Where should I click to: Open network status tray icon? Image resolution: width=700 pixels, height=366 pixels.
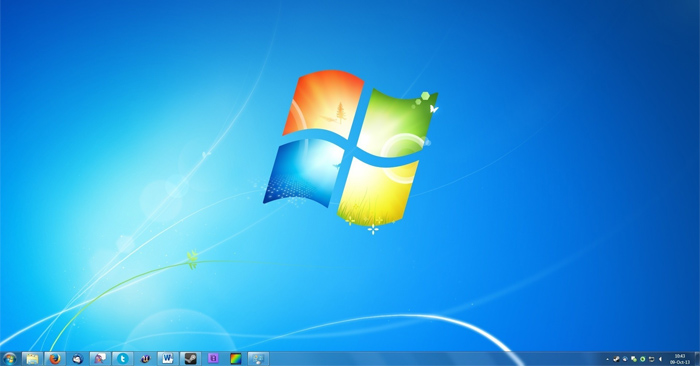click(x=651, y=359)
